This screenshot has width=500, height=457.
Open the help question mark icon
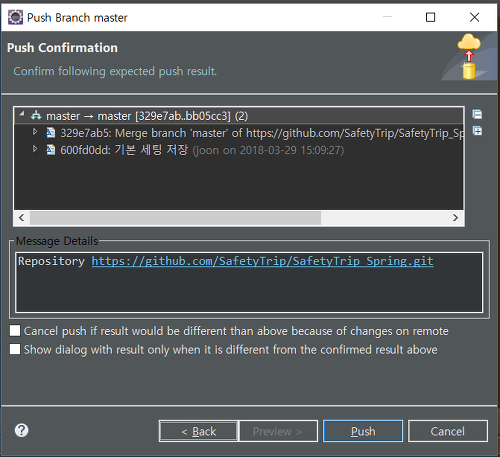tap(22, 430)
